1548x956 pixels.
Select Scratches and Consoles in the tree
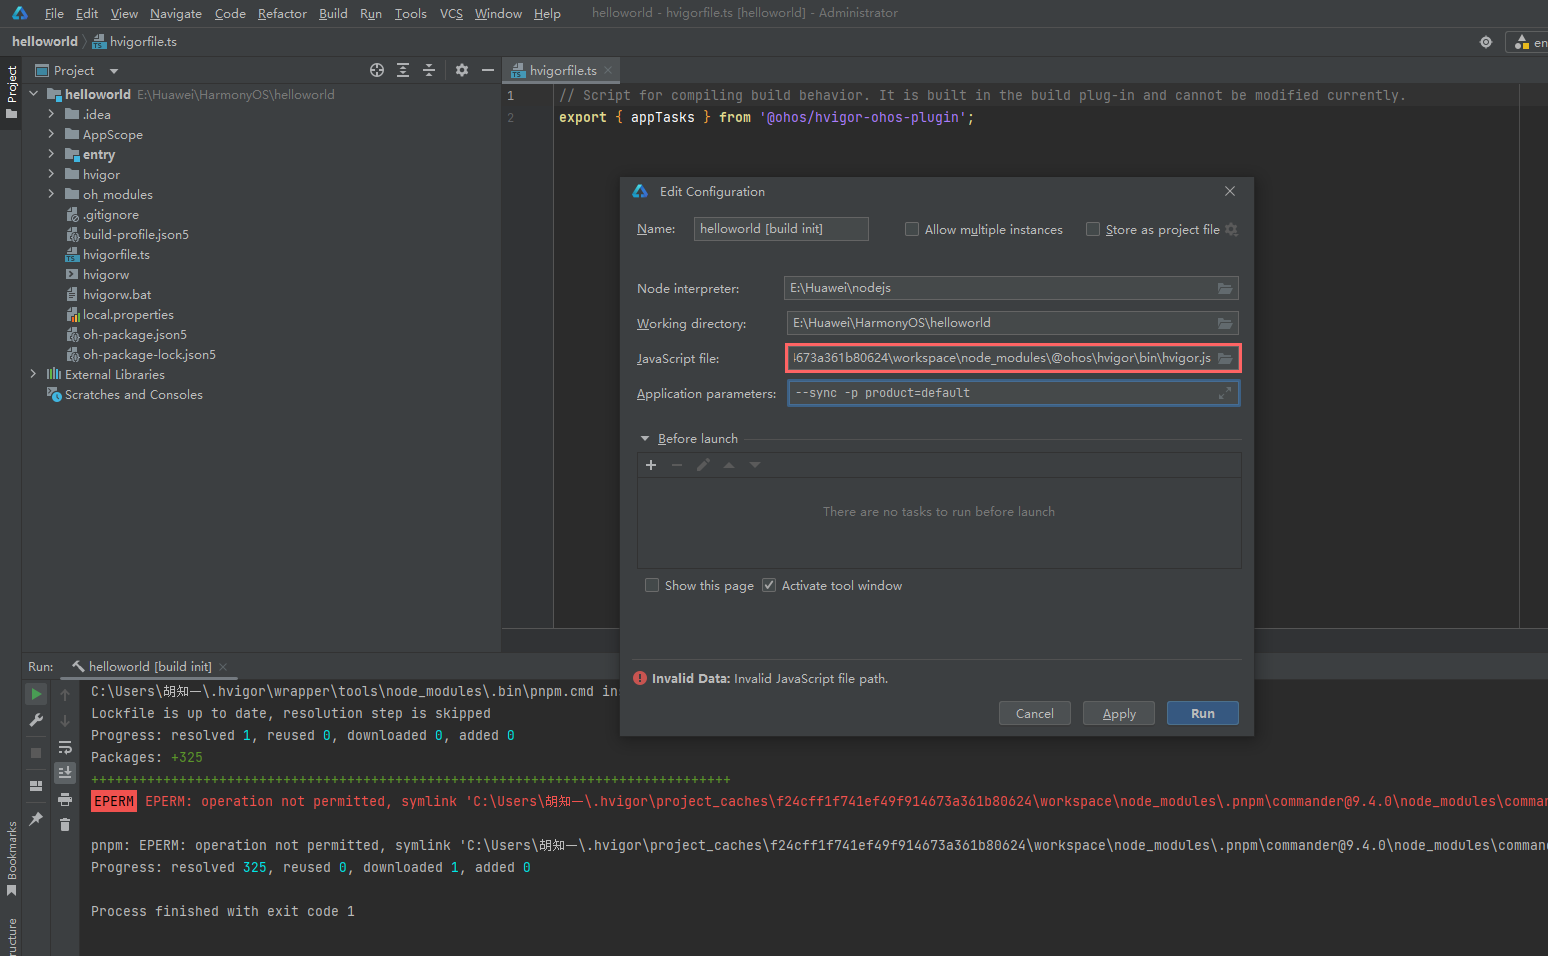tap(134, 394)
